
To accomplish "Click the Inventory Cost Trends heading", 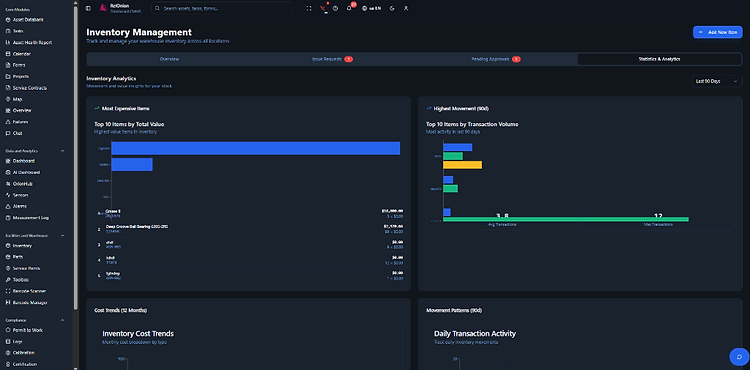I will pyautogui.click(x=138, y=334).
